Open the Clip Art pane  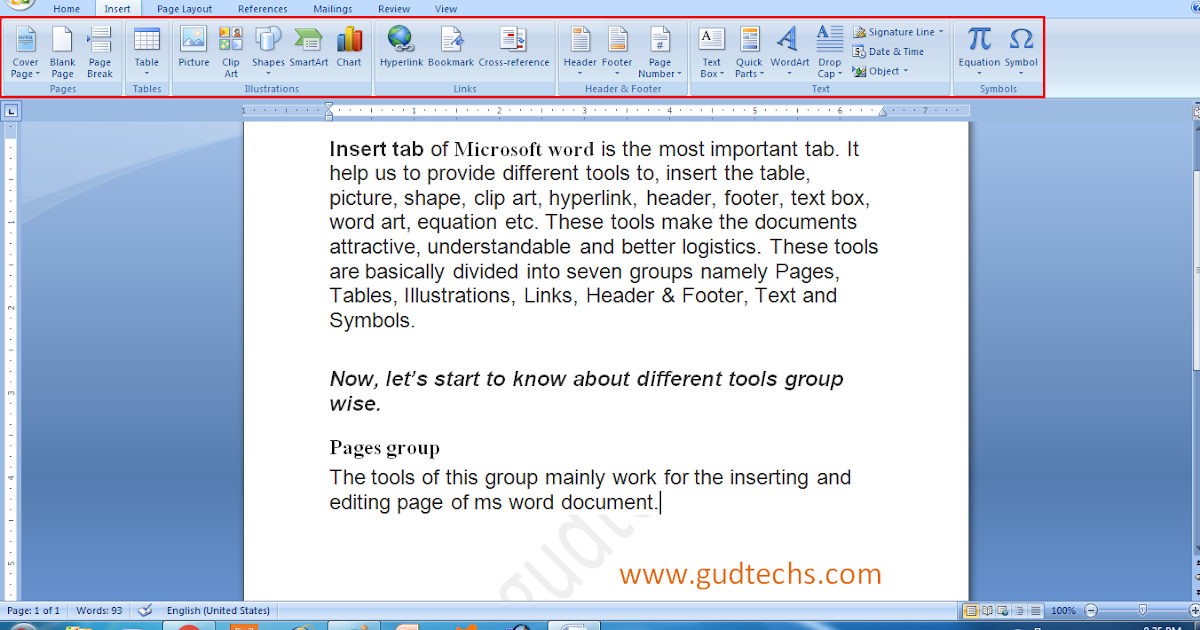coord(230,50)
